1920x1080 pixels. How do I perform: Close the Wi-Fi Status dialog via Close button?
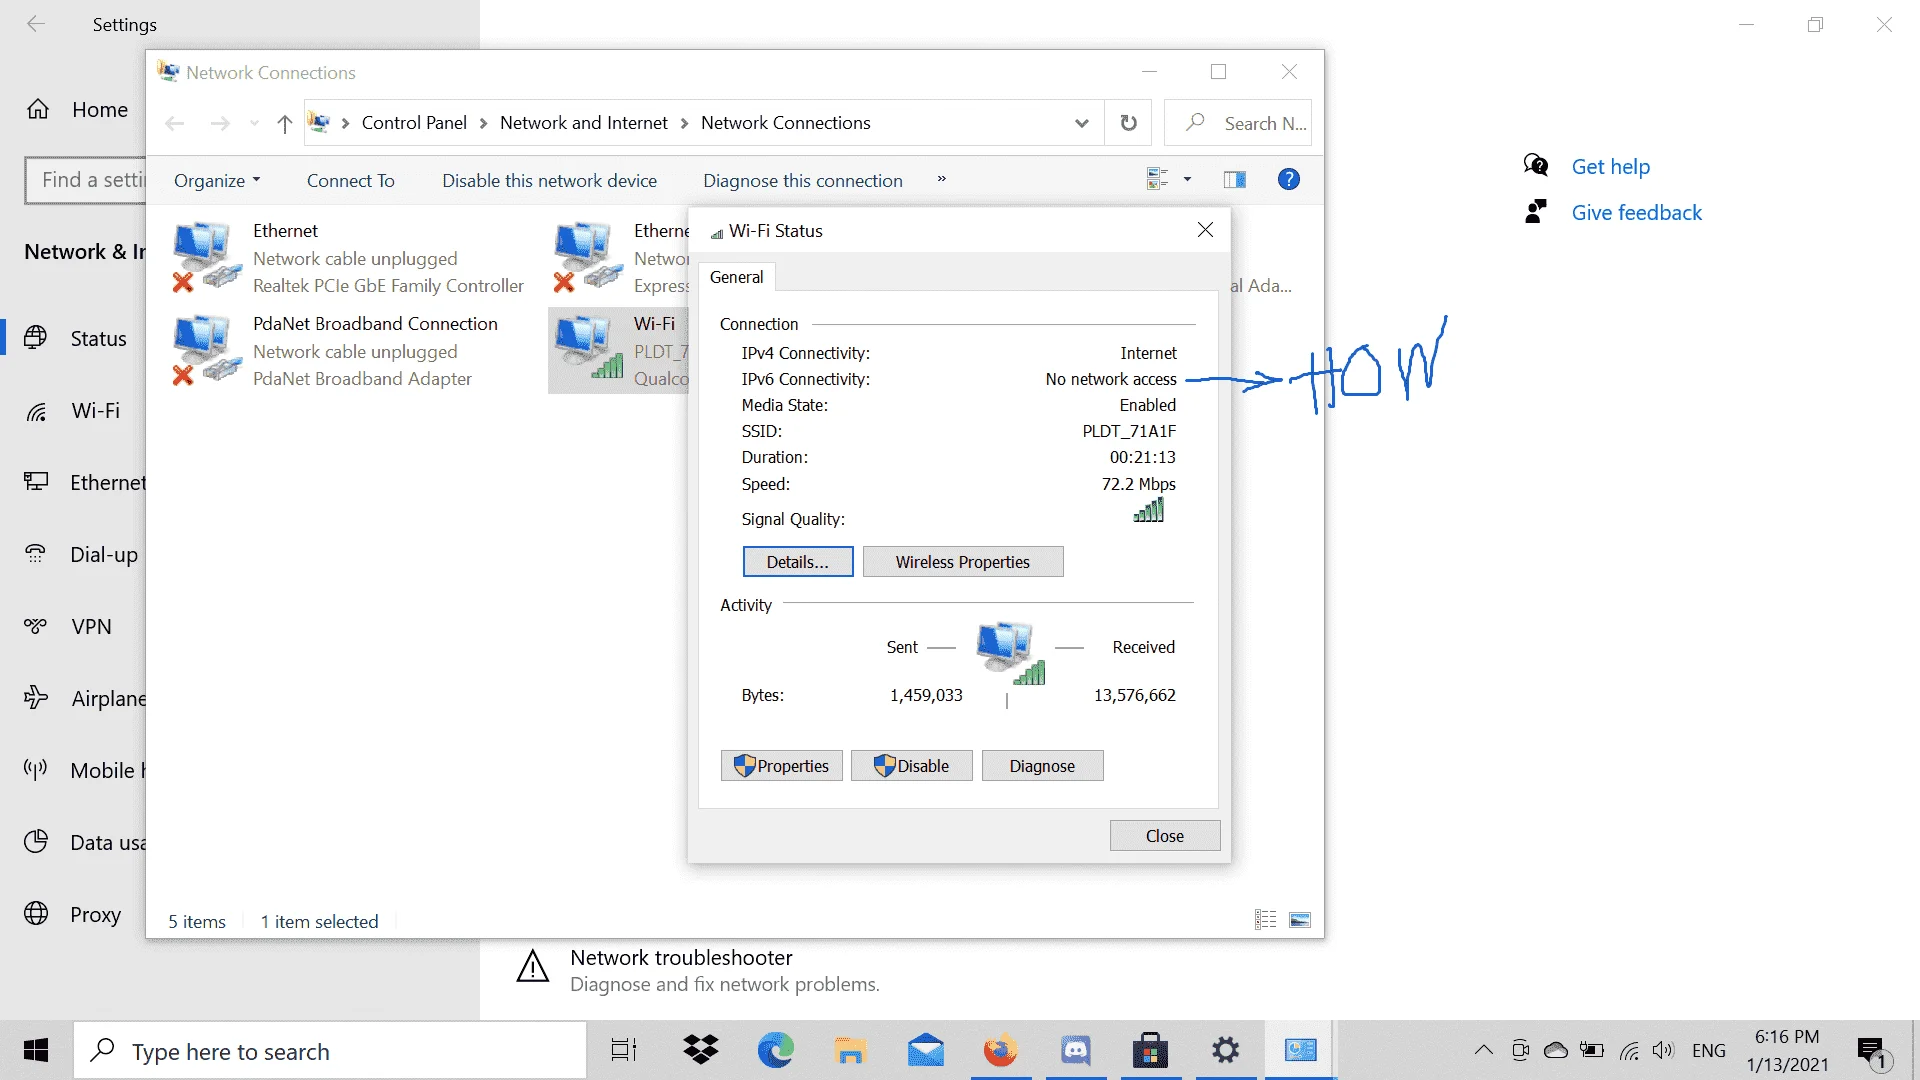pyautogui.click(x=1165, y=836)
